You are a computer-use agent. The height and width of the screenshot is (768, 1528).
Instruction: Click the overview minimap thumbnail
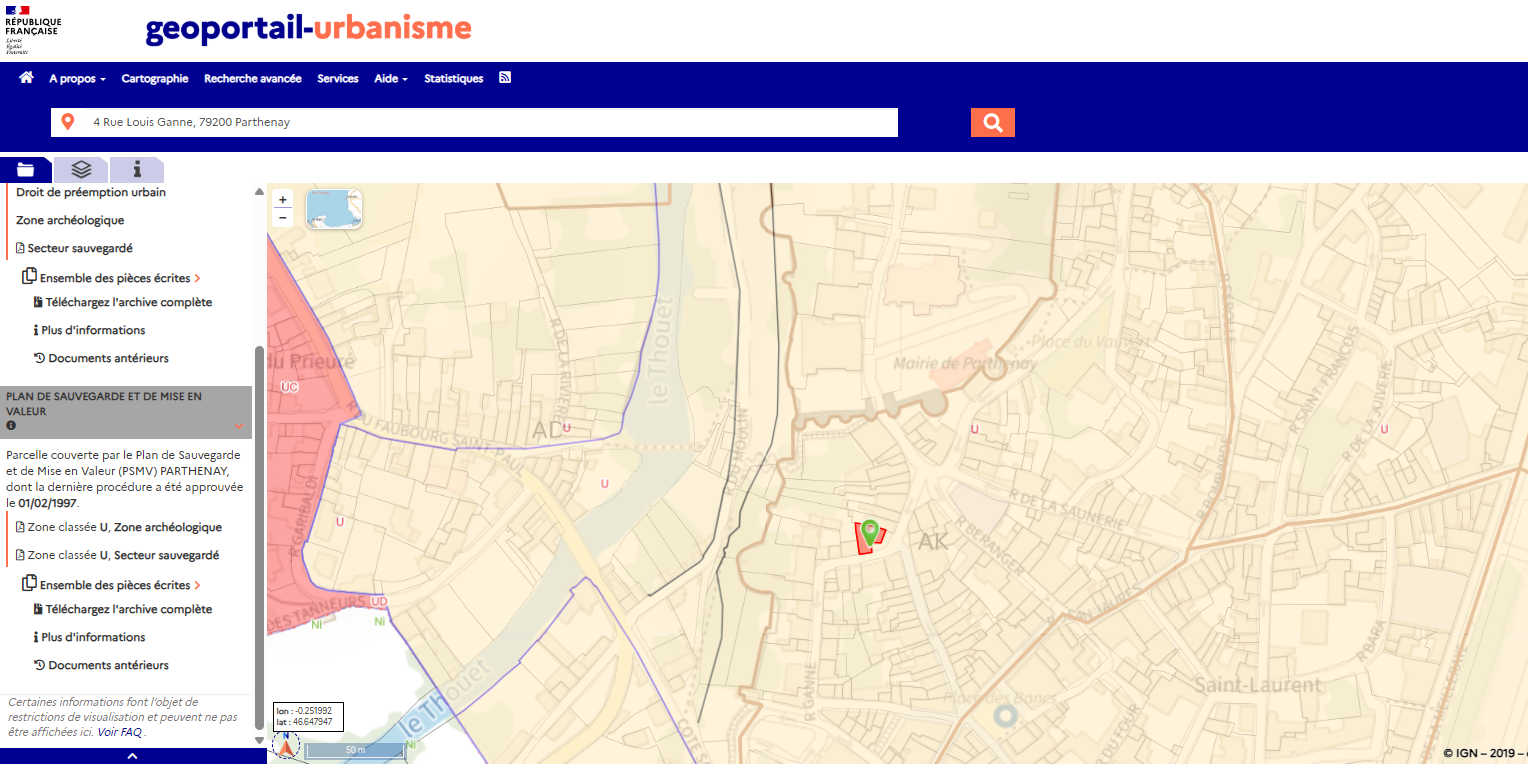pos(334,209)
